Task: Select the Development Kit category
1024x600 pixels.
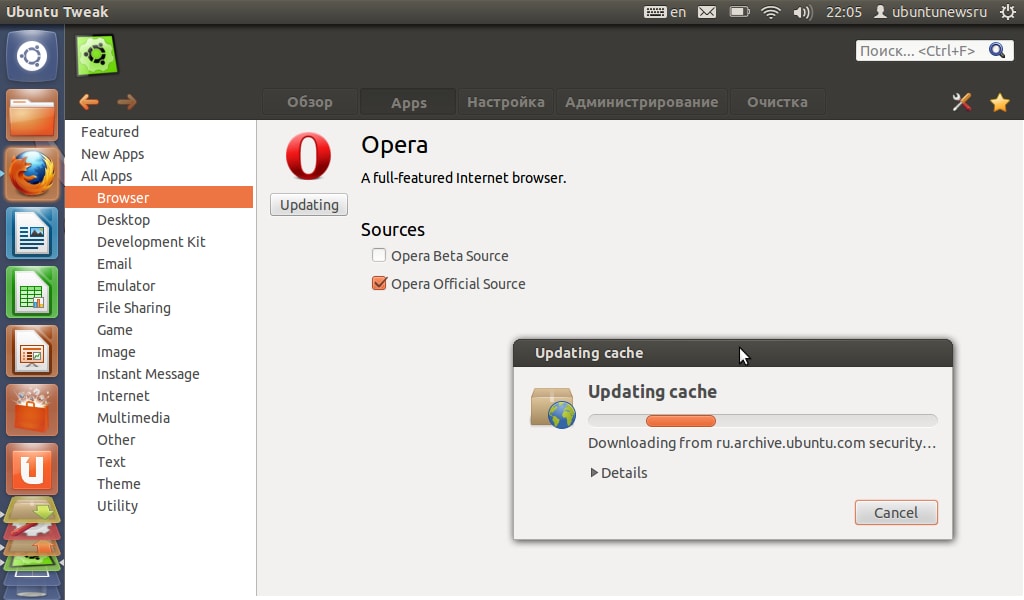Action: pyautogui.click(x=159, y=242)
